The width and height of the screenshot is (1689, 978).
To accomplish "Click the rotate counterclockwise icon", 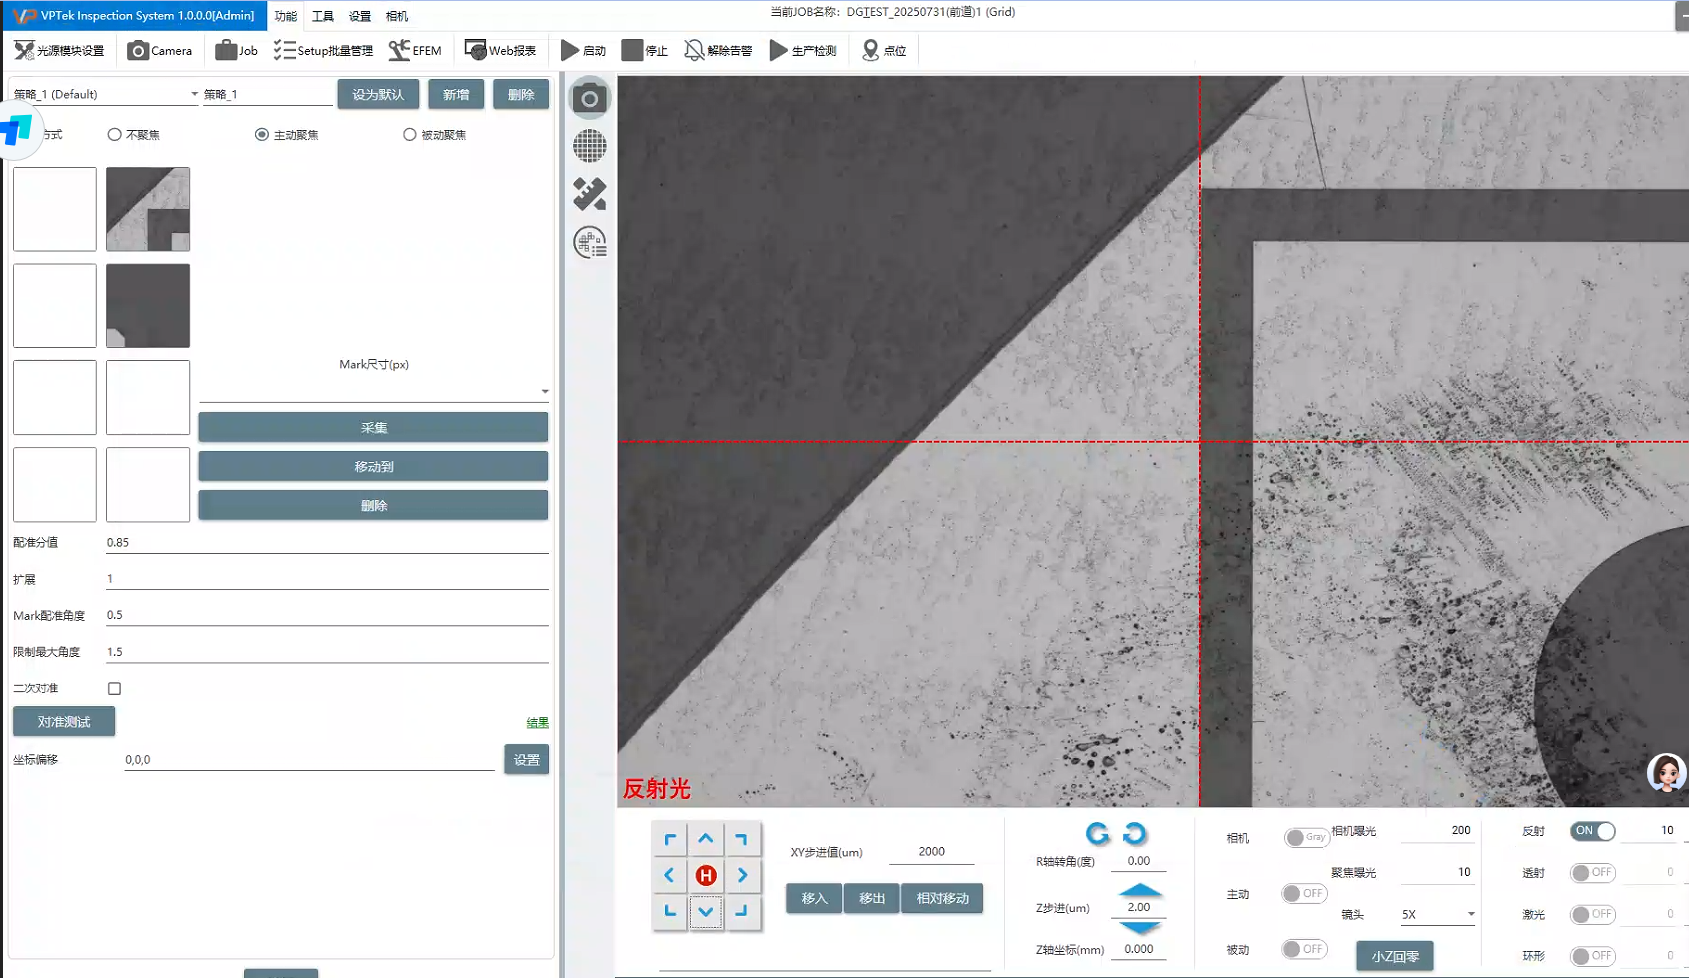I will (1097, 833).
